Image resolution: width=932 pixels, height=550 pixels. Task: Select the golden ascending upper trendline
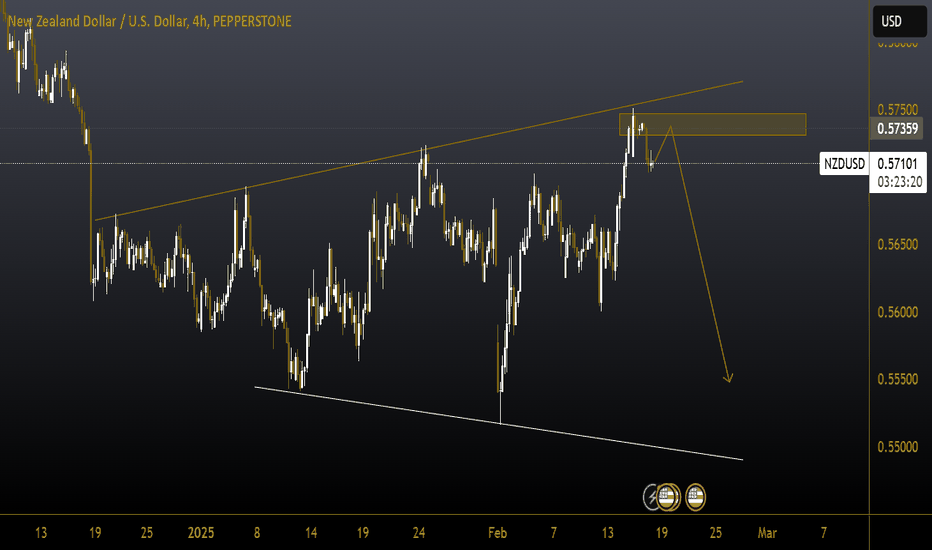[x=419, y=150]
